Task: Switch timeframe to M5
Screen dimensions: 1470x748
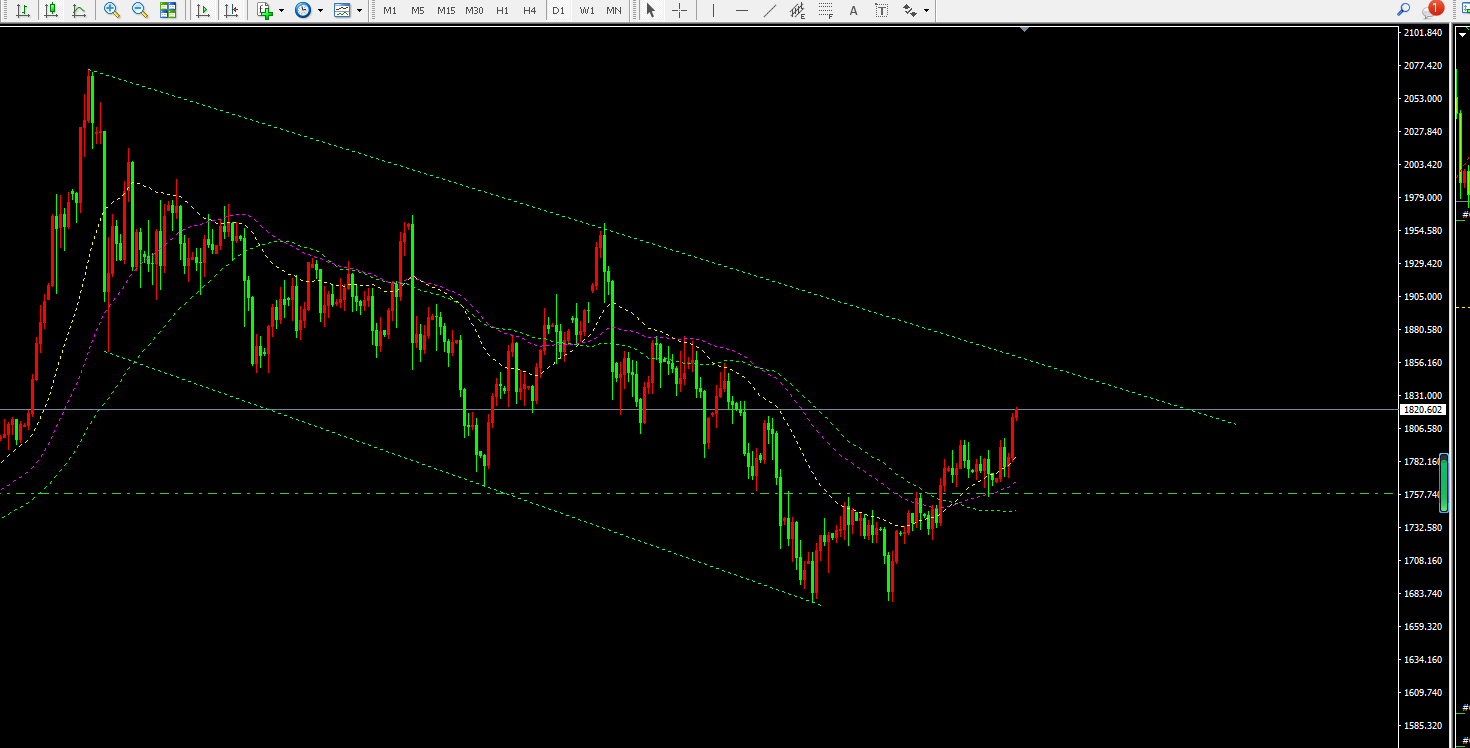Action: [418, 10]
